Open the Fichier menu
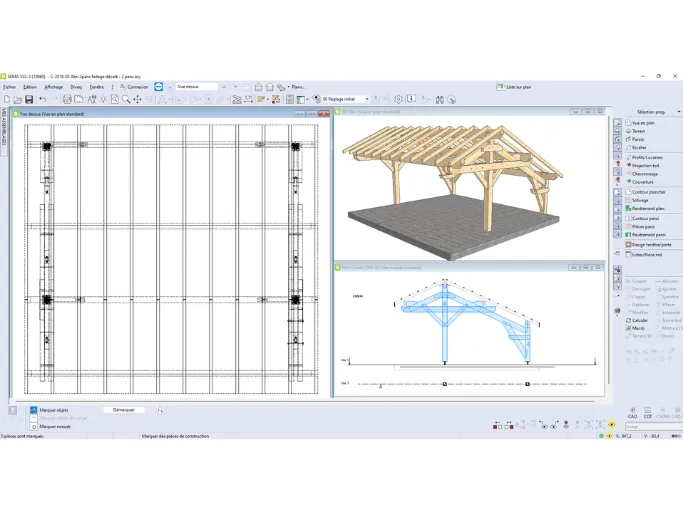This screenshot has width=683, height=512. pyautogui.click(x=10, y=87)
